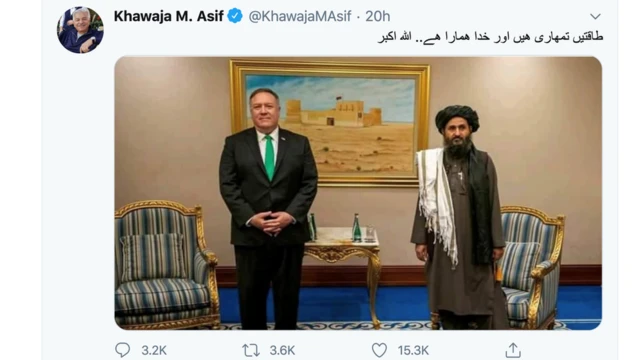Click the 15.3K likes count

[x=413, y=350]
